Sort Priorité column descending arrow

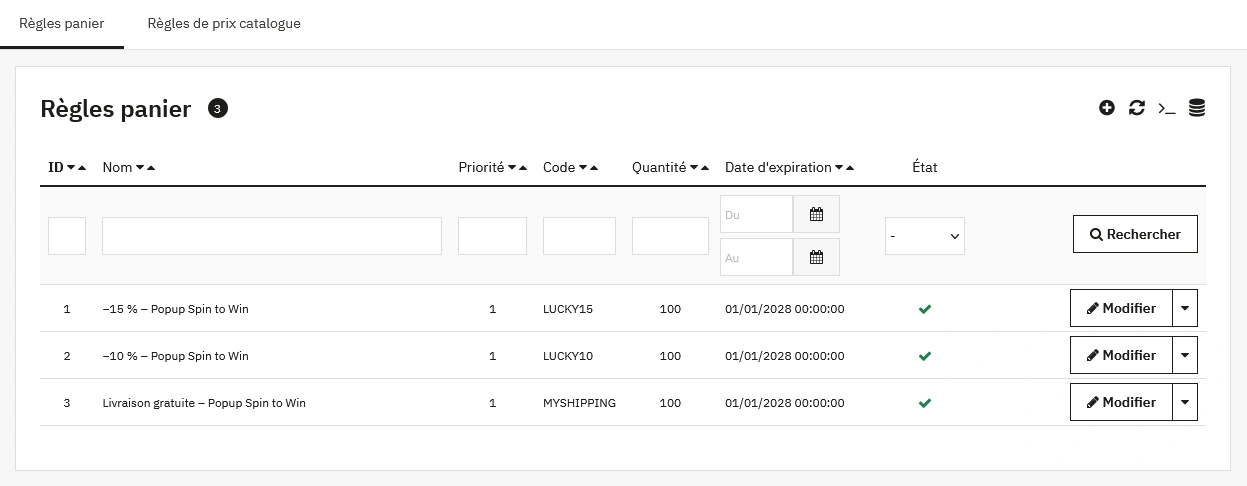point(511,168)
